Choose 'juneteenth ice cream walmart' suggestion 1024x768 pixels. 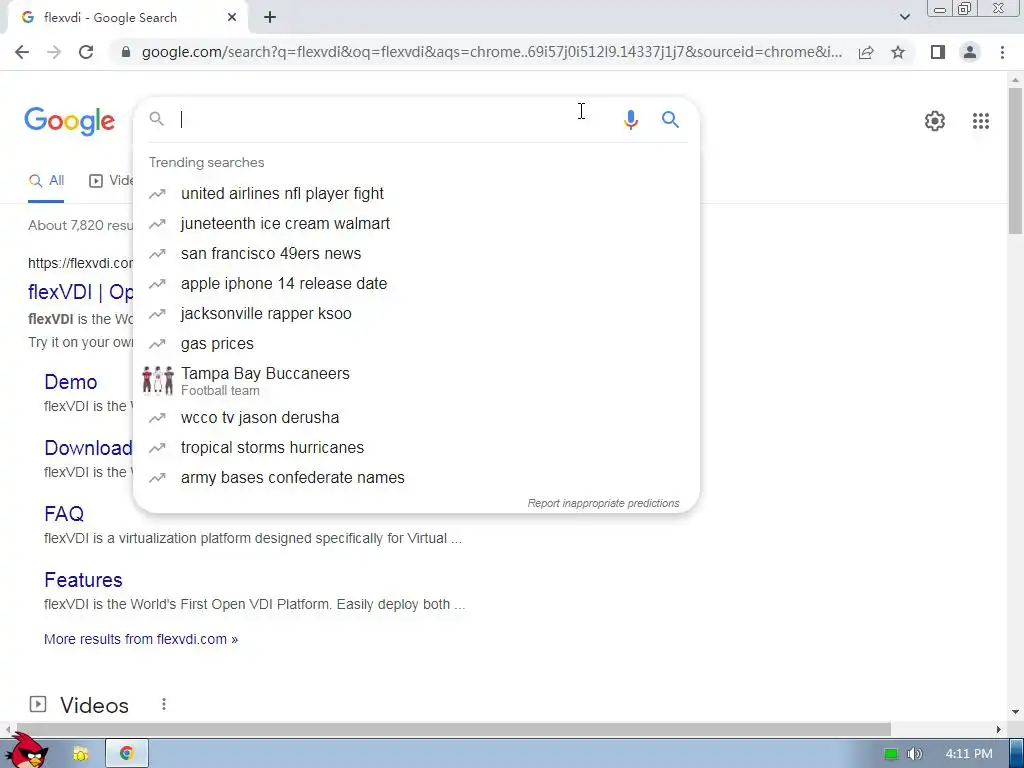[x=416, y=223]
